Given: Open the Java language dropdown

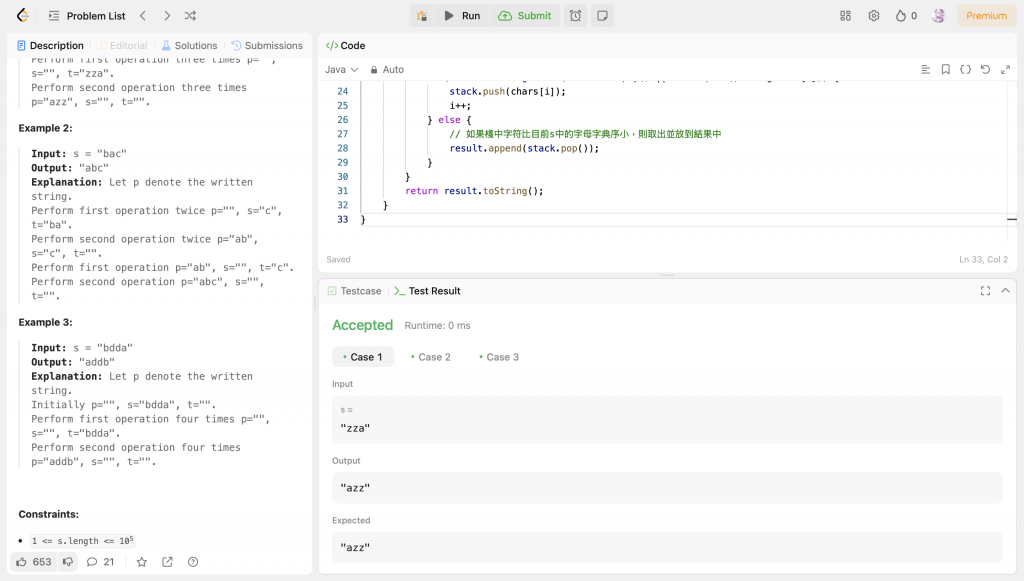Looking at the screenshot, I should [342, 69].
